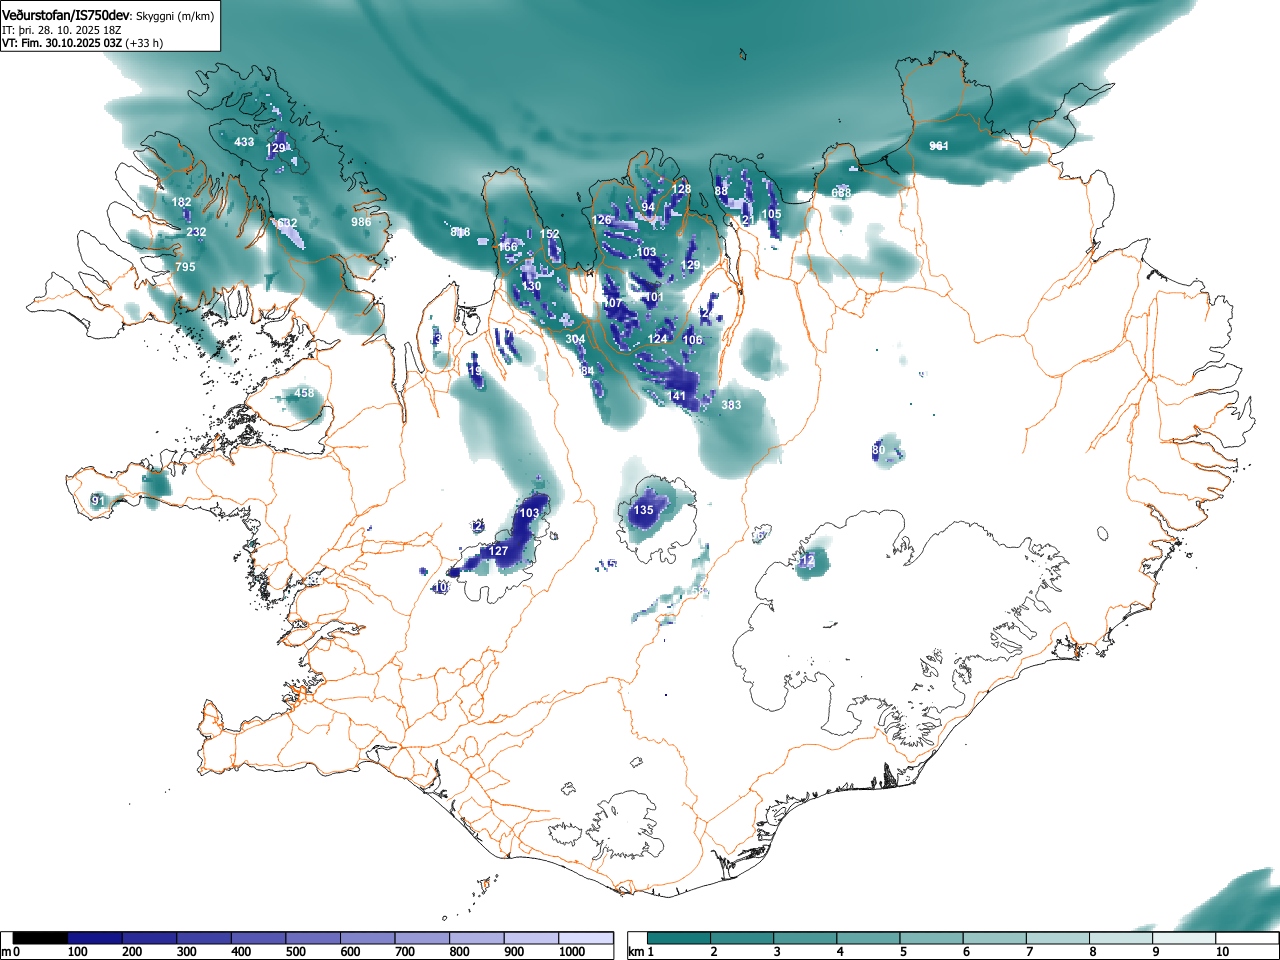The width and height of the screenshot is (1280, 960).
Task: Click the '80' visibility value in the east
Action: (878, 451)
